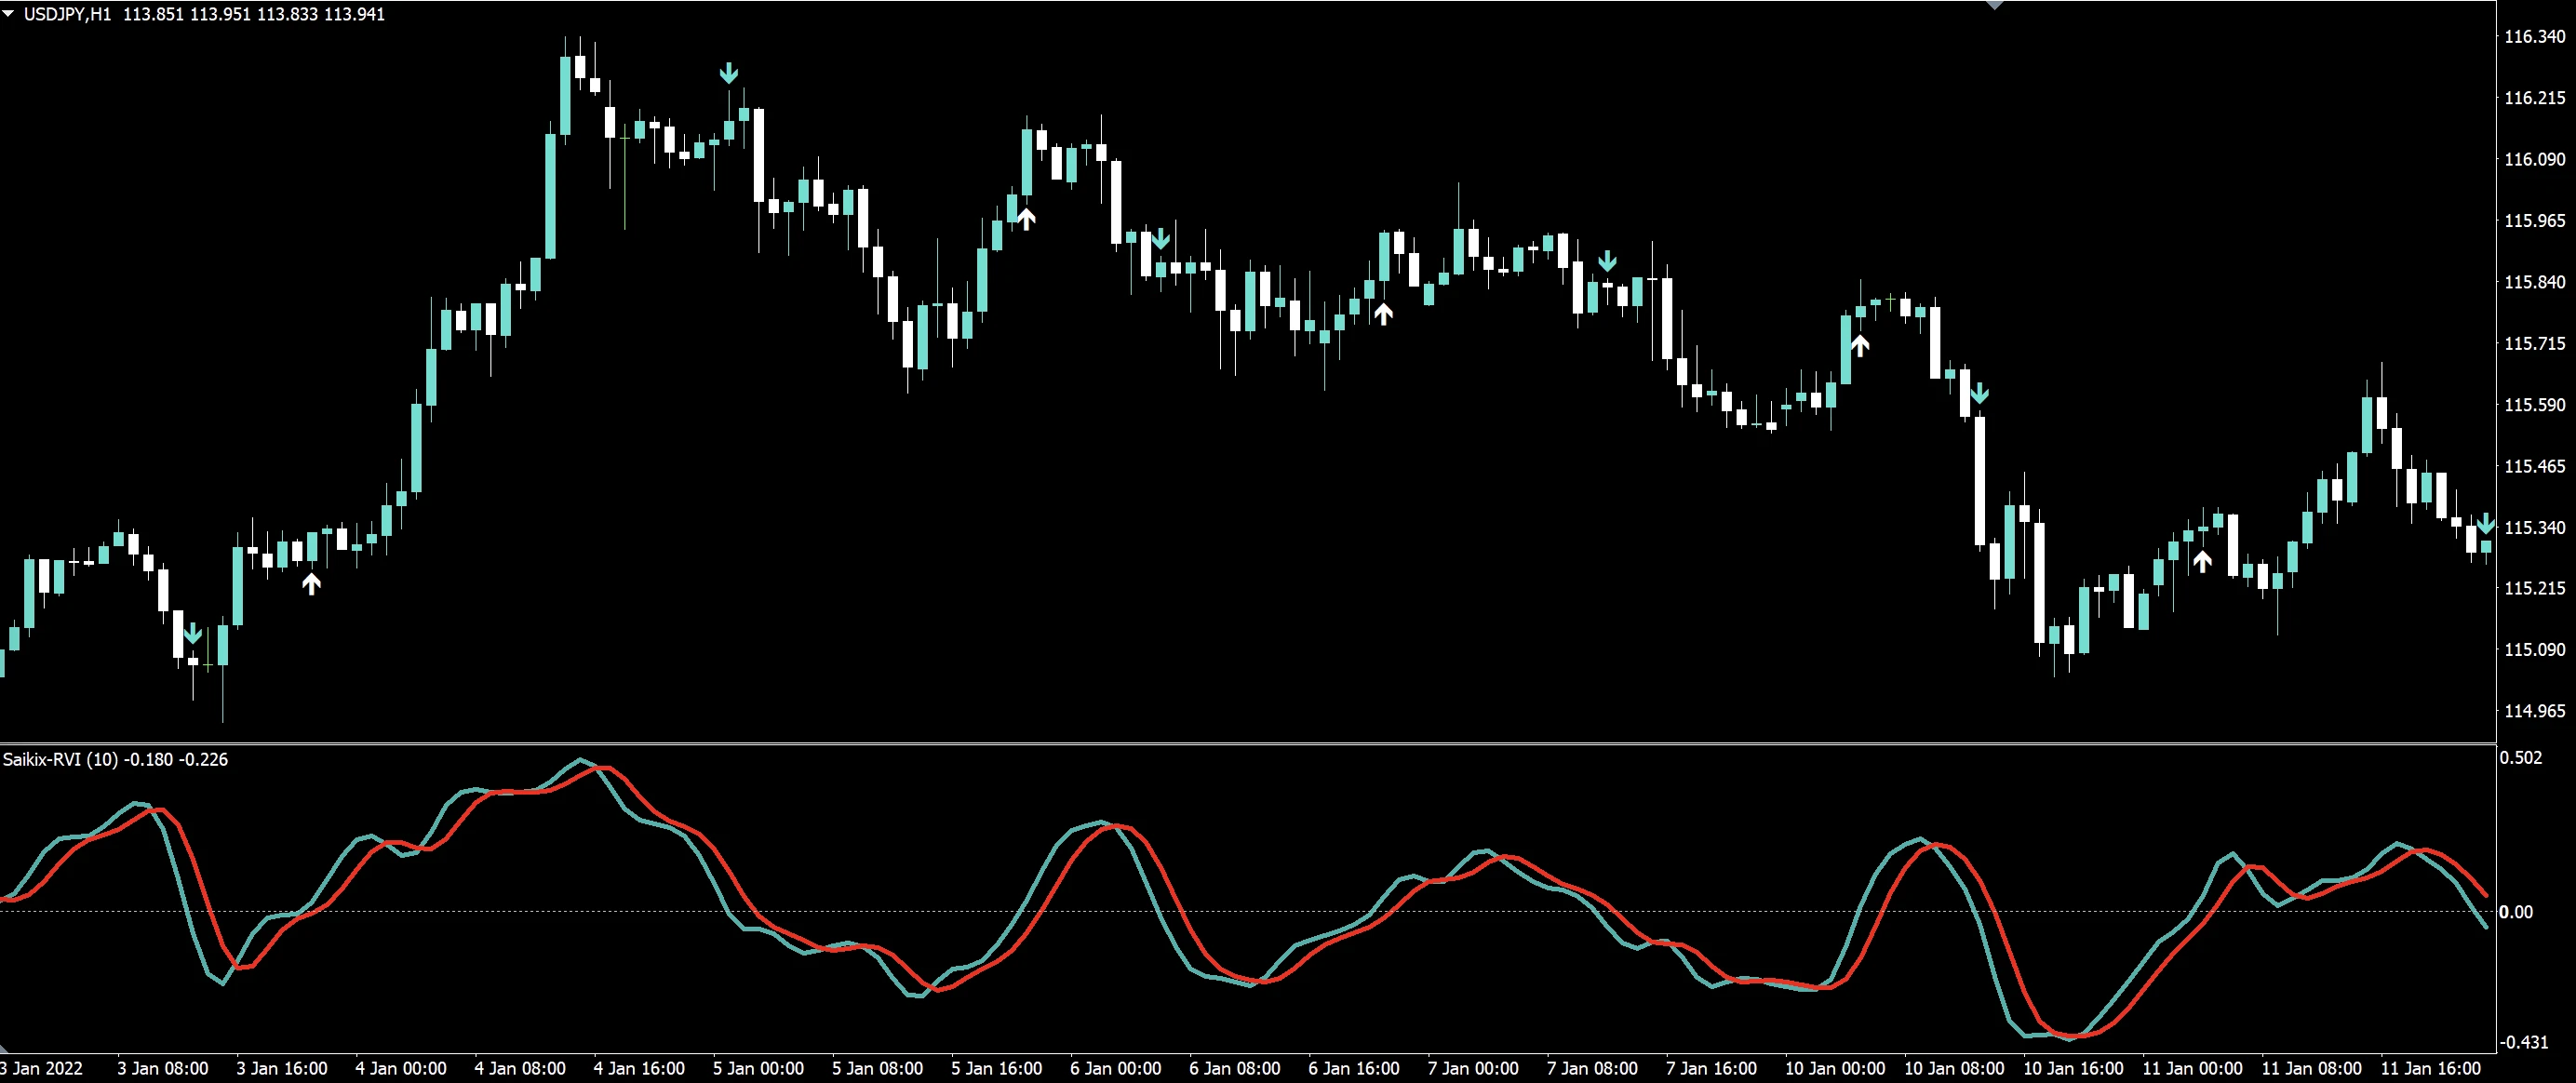Select the teal down arrow just after 7 Jan 08:00
The image size is (2576, 1083).
(1607, 261)
